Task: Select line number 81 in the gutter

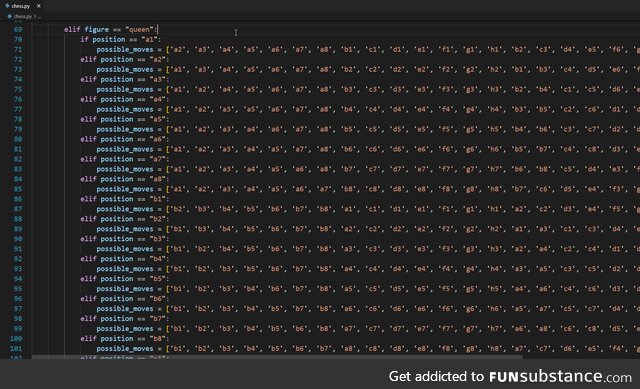Action: 18,149
